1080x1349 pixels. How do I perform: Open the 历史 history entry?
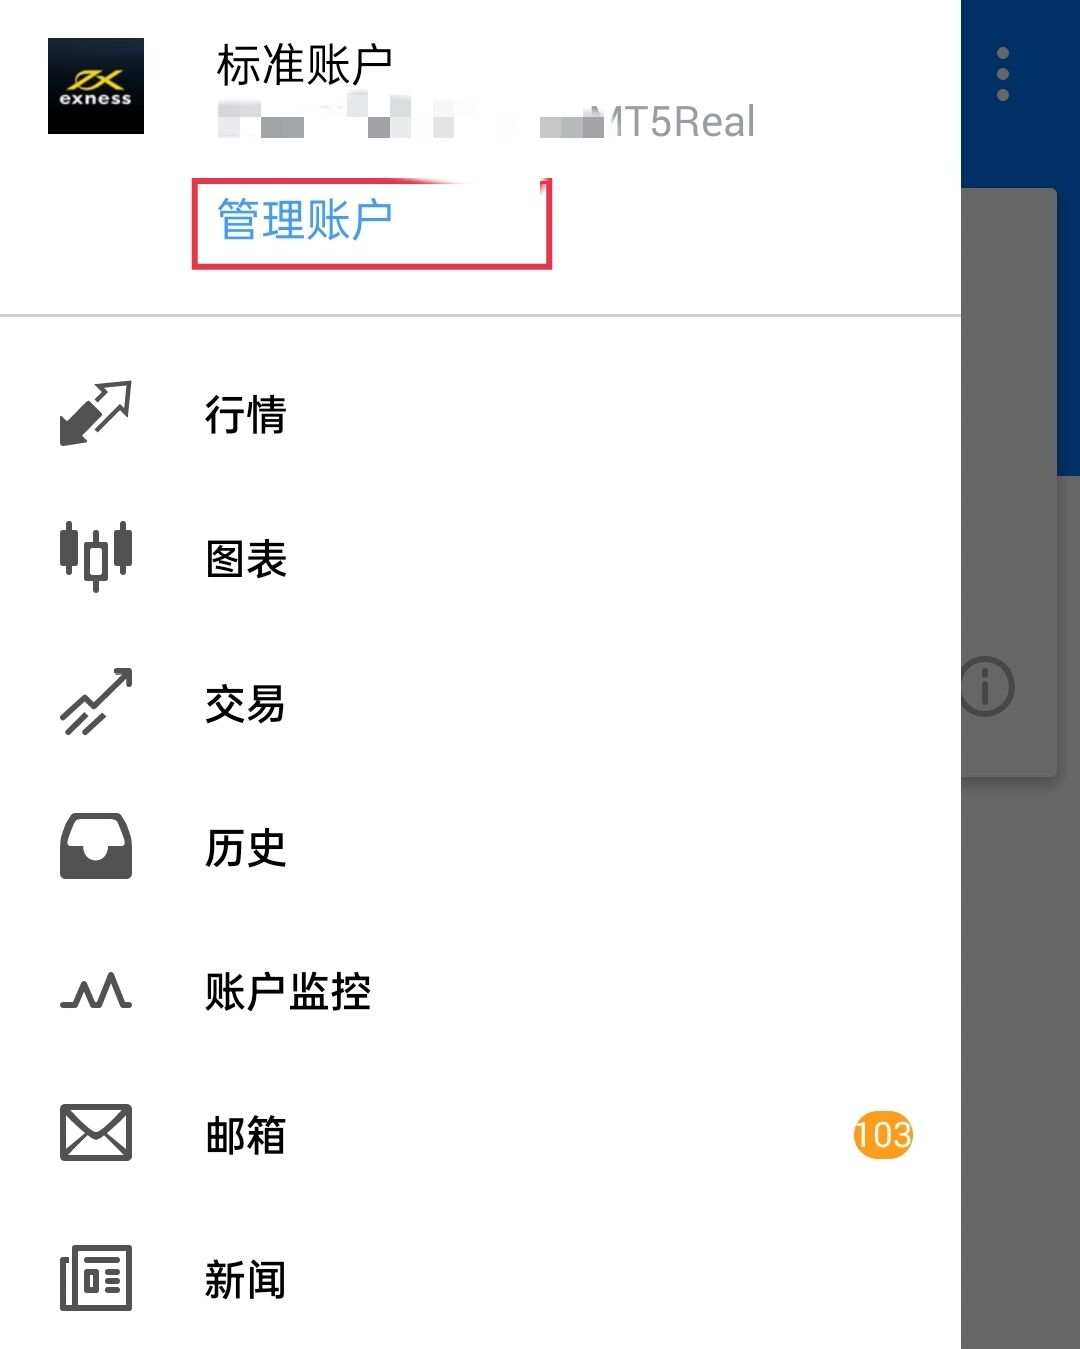click(480, 848)
